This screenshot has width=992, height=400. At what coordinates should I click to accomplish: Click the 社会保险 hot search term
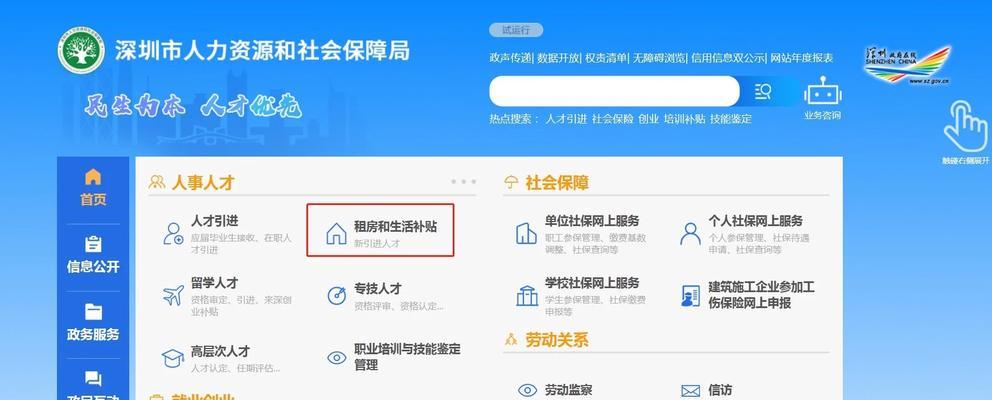[x=612, y=118]
